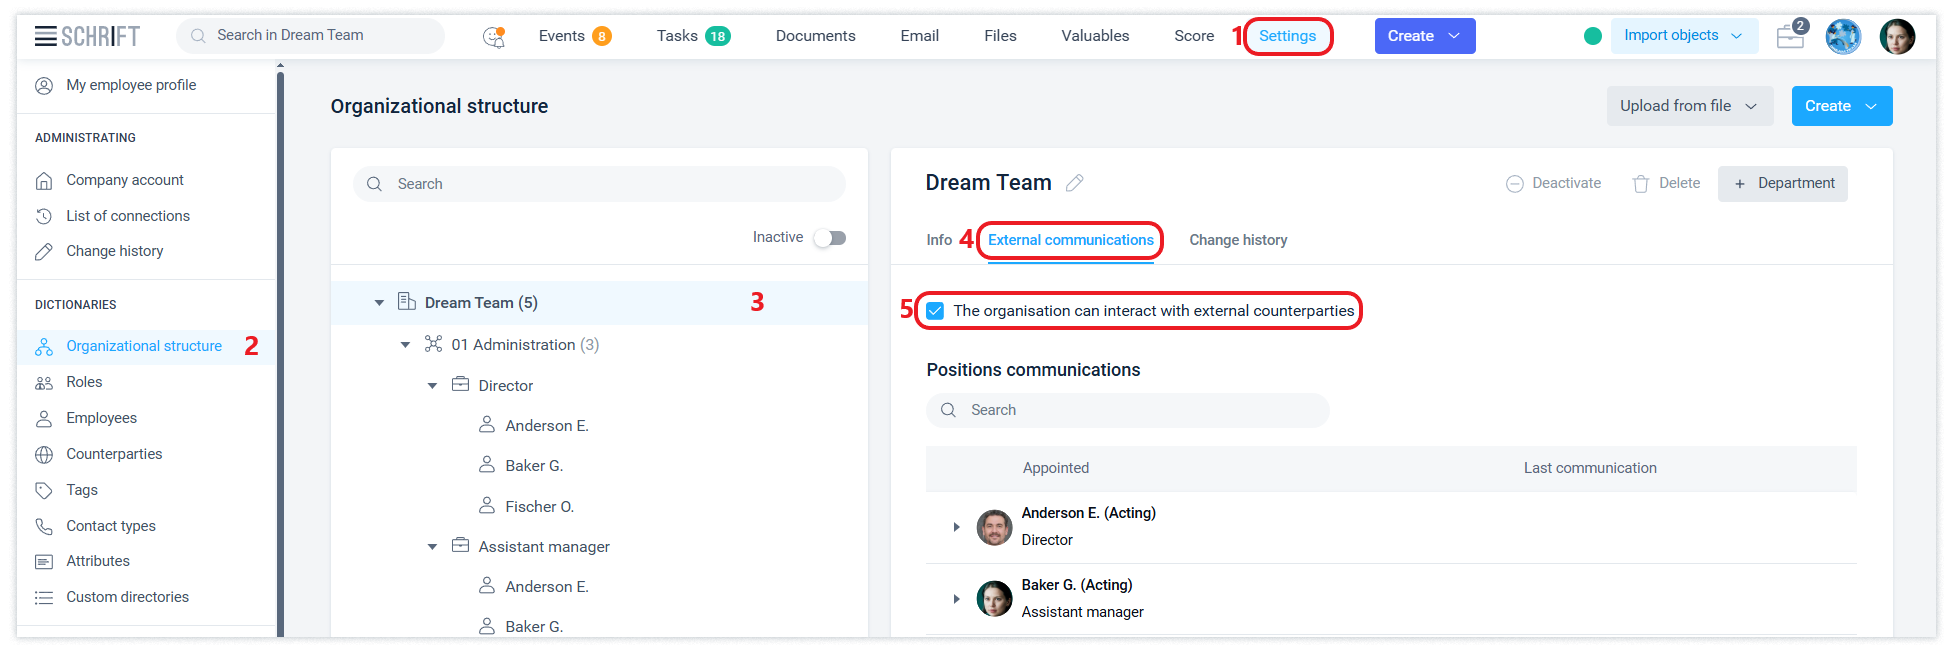Click the chat assistant icon in top bar

point(494,37)
